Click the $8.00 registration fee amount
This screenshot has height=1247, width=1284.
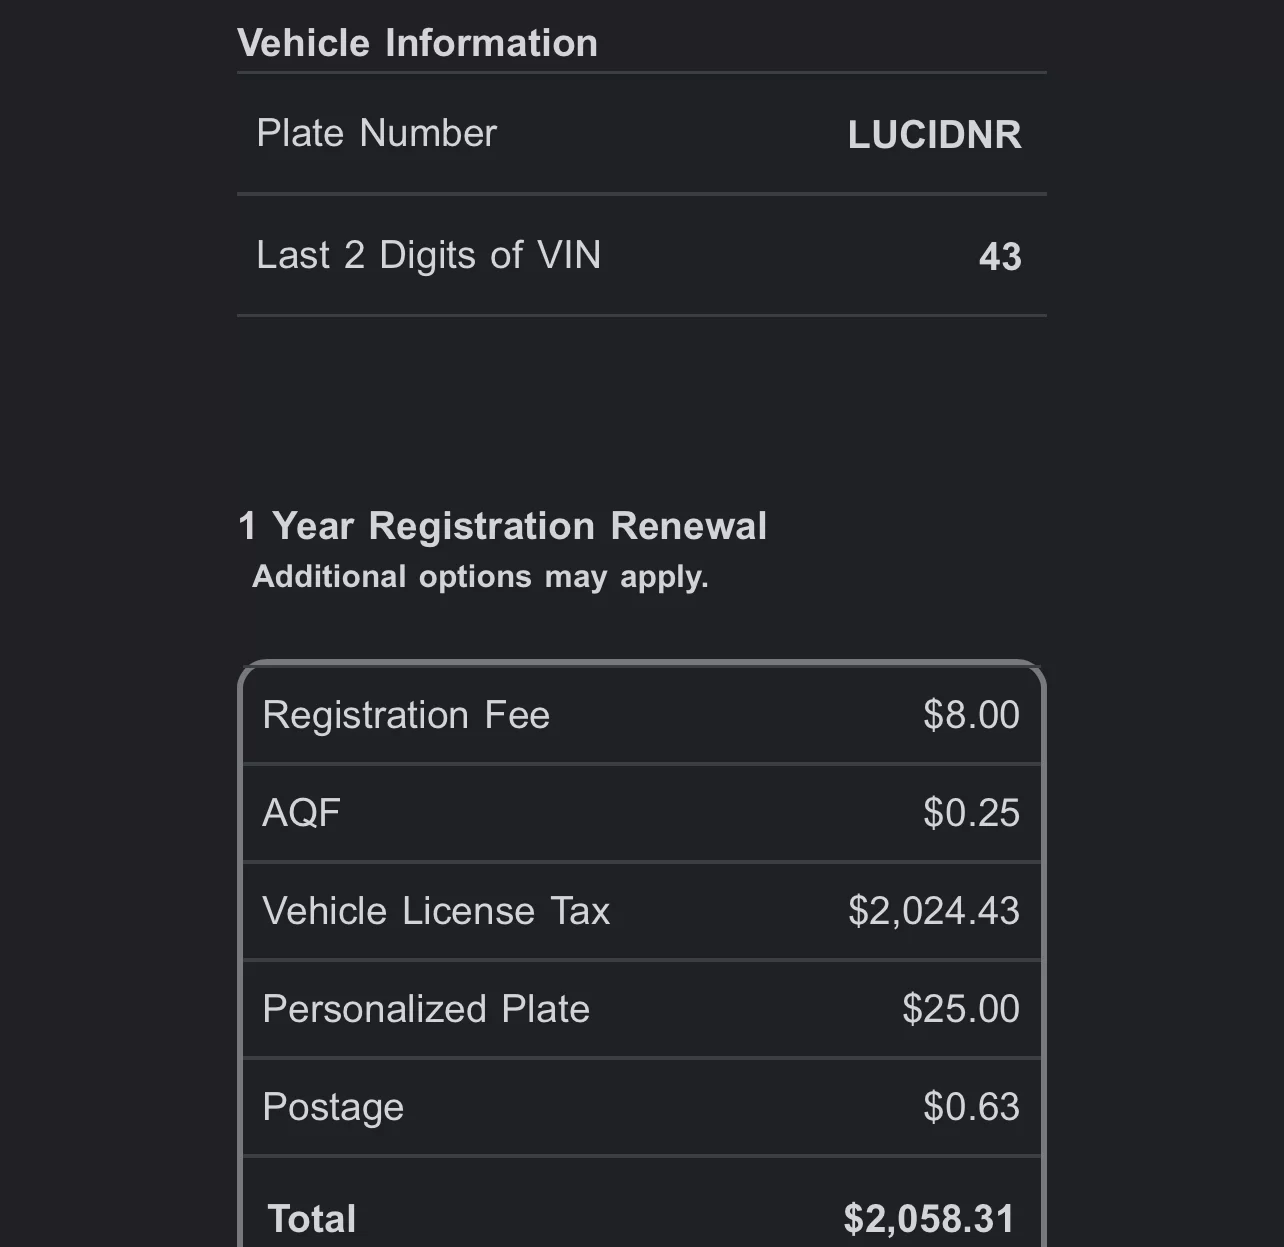click(x=971, y=715)
